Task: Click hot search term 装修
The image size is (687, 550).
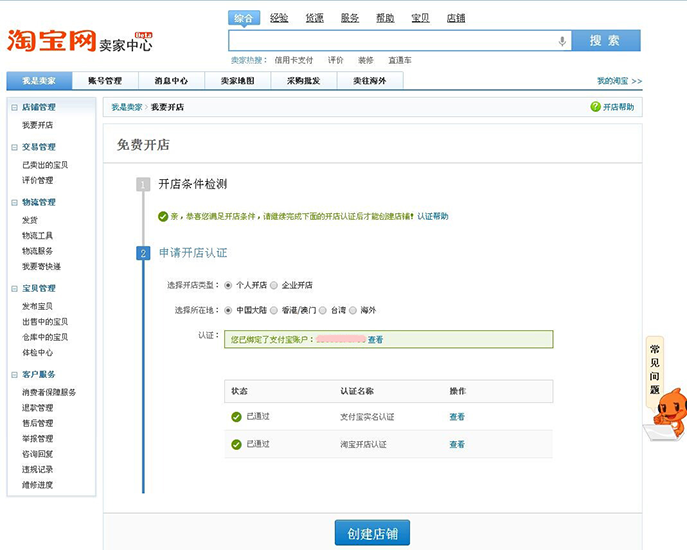Action: point(365,60)
